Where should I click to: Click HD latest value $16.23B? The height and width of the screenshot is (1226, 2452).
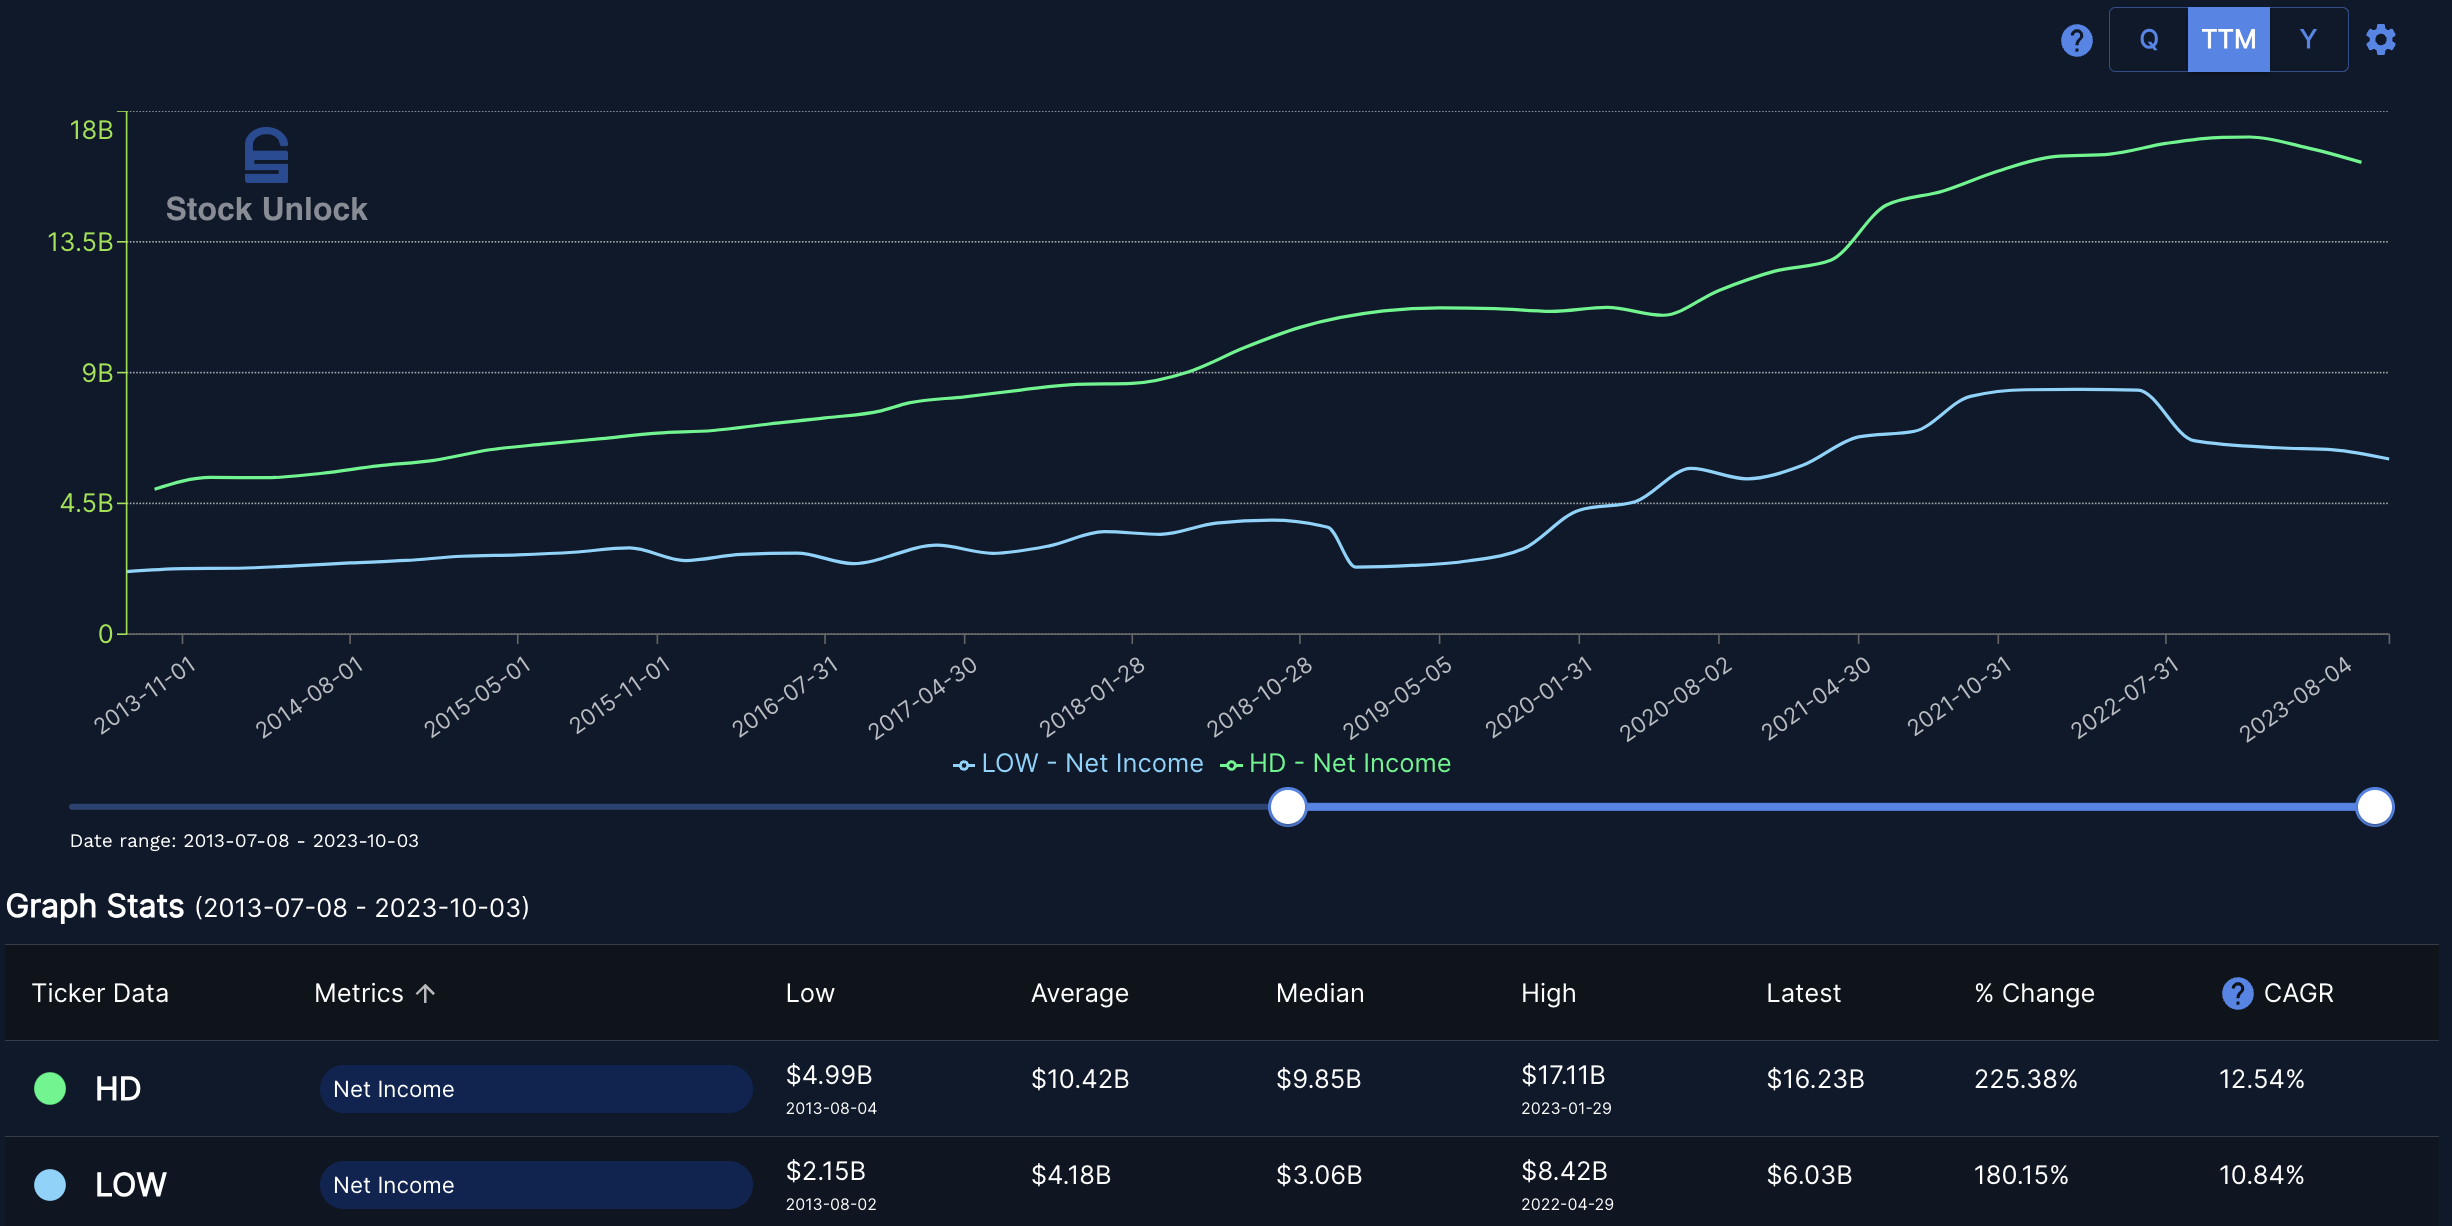tap(1815, 1079)
